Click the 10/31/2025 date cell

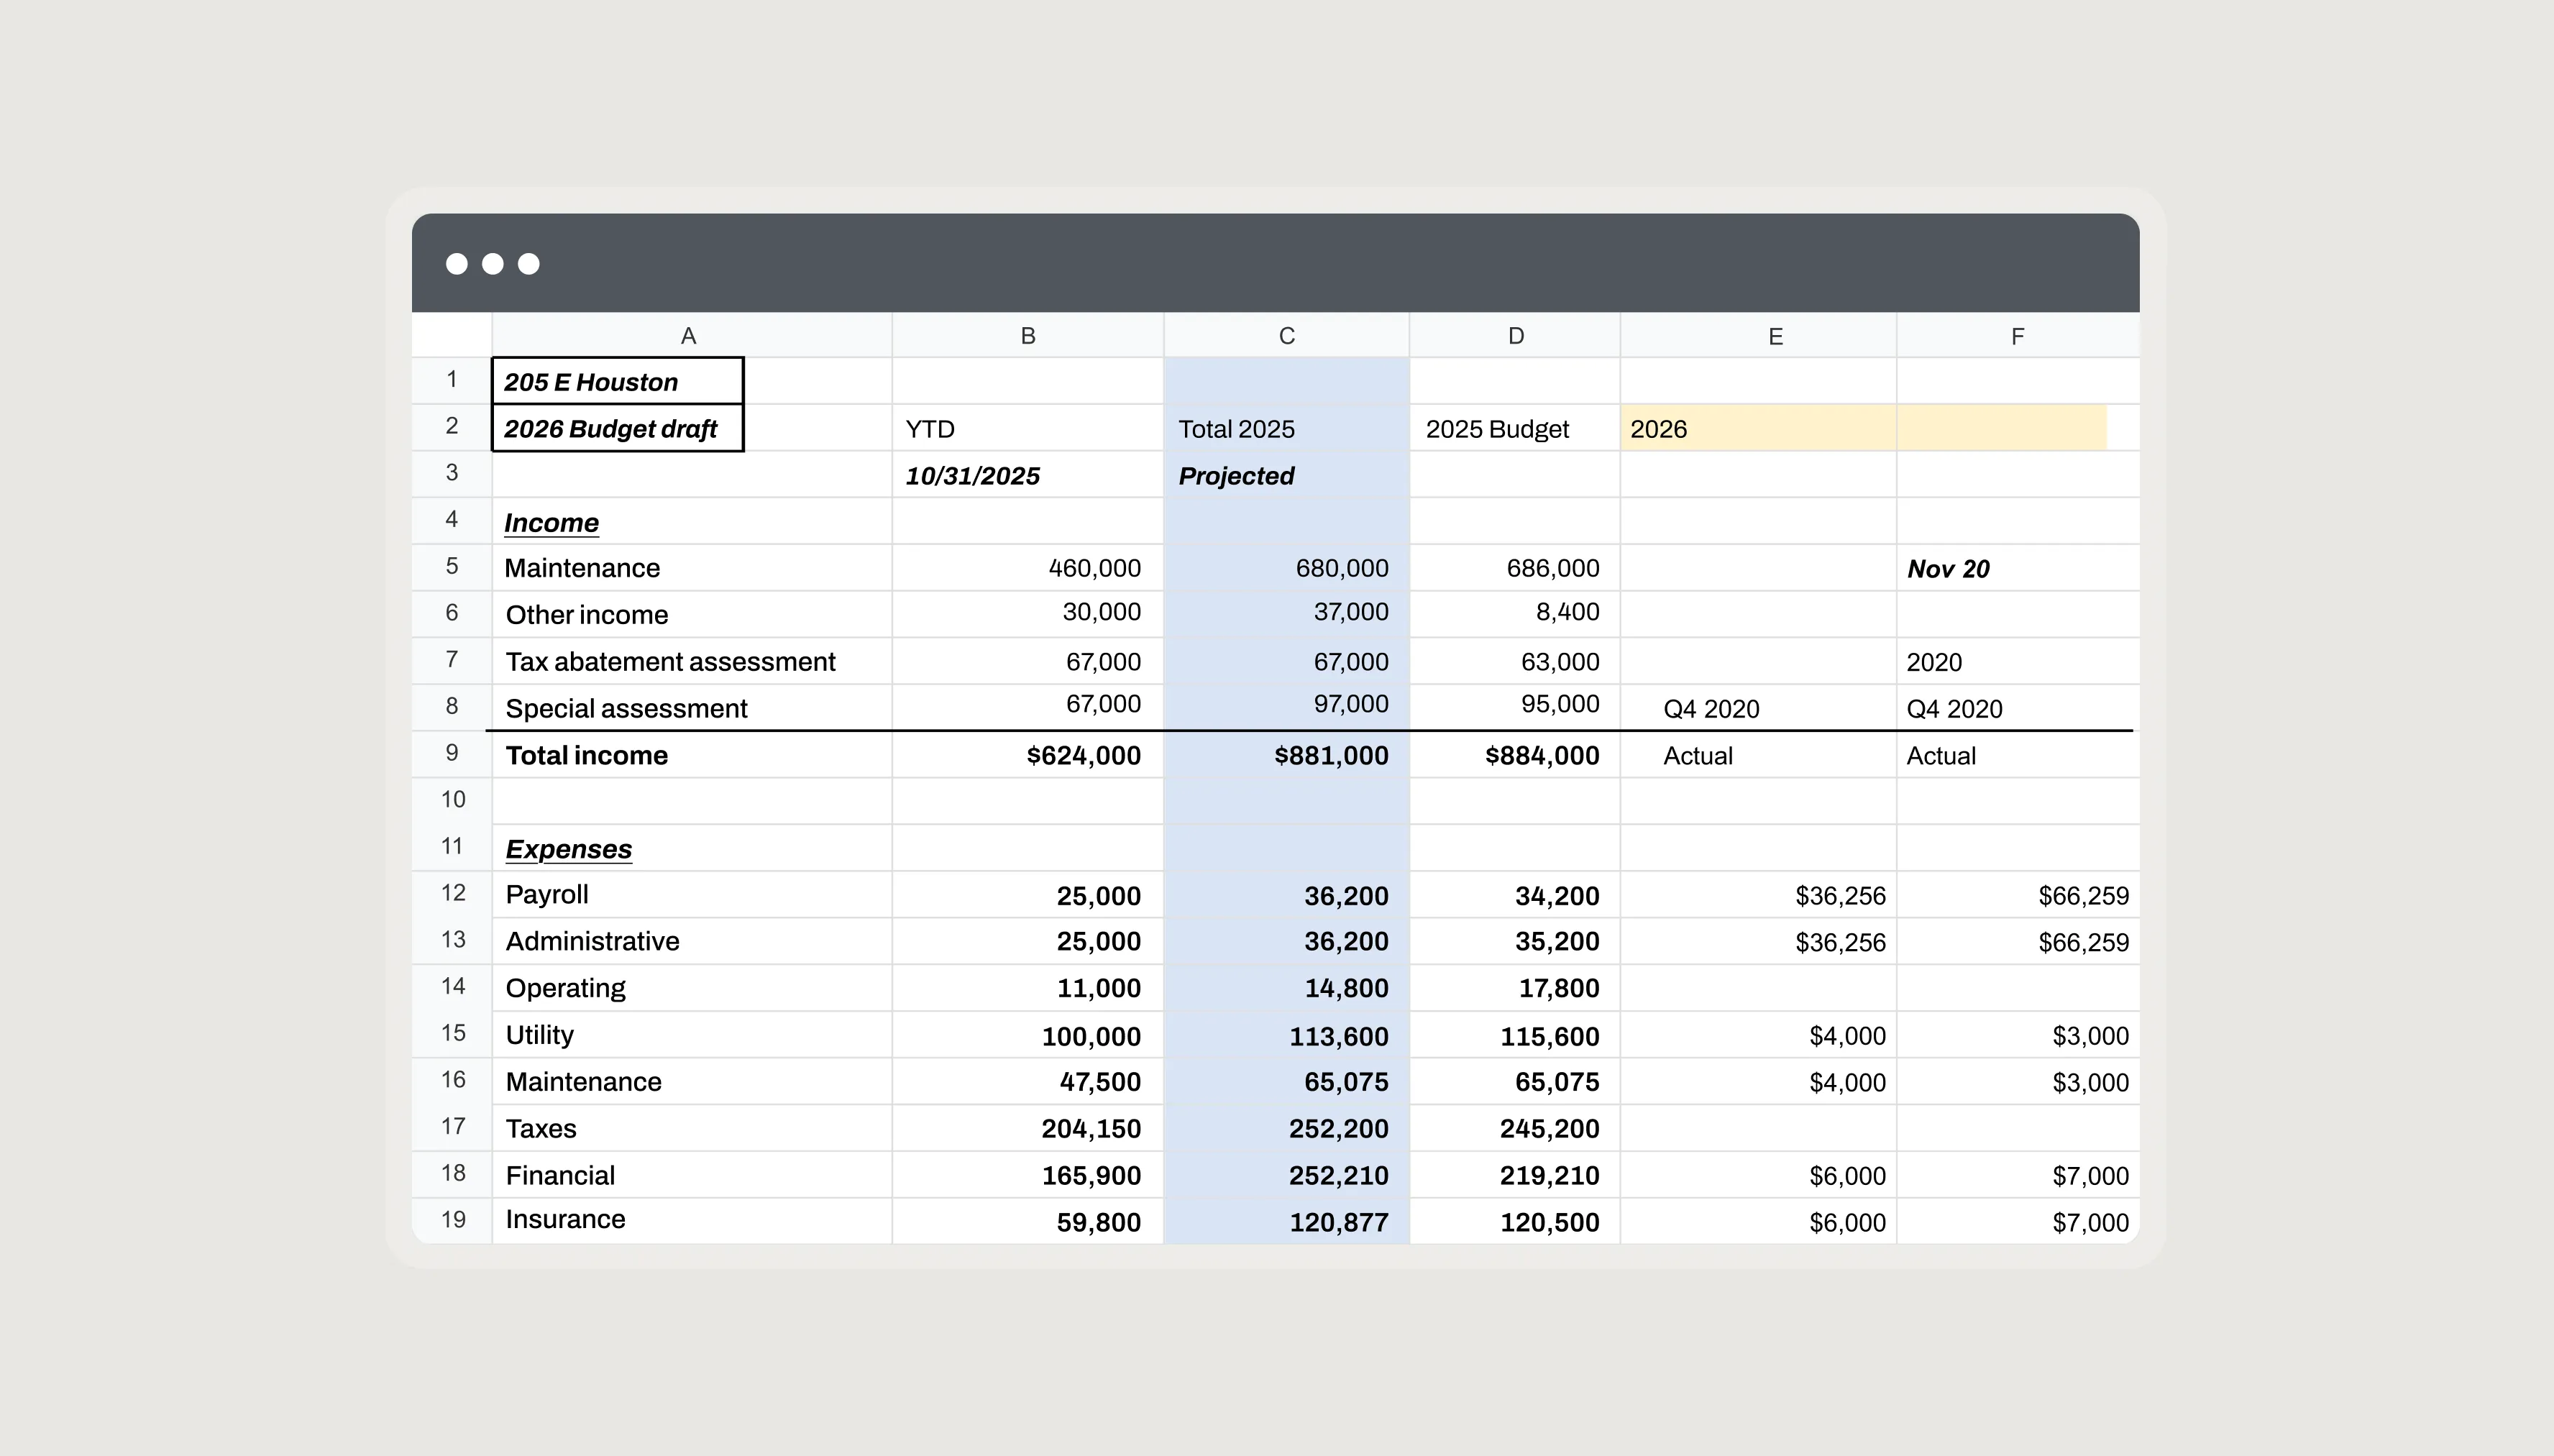point(973,476)
